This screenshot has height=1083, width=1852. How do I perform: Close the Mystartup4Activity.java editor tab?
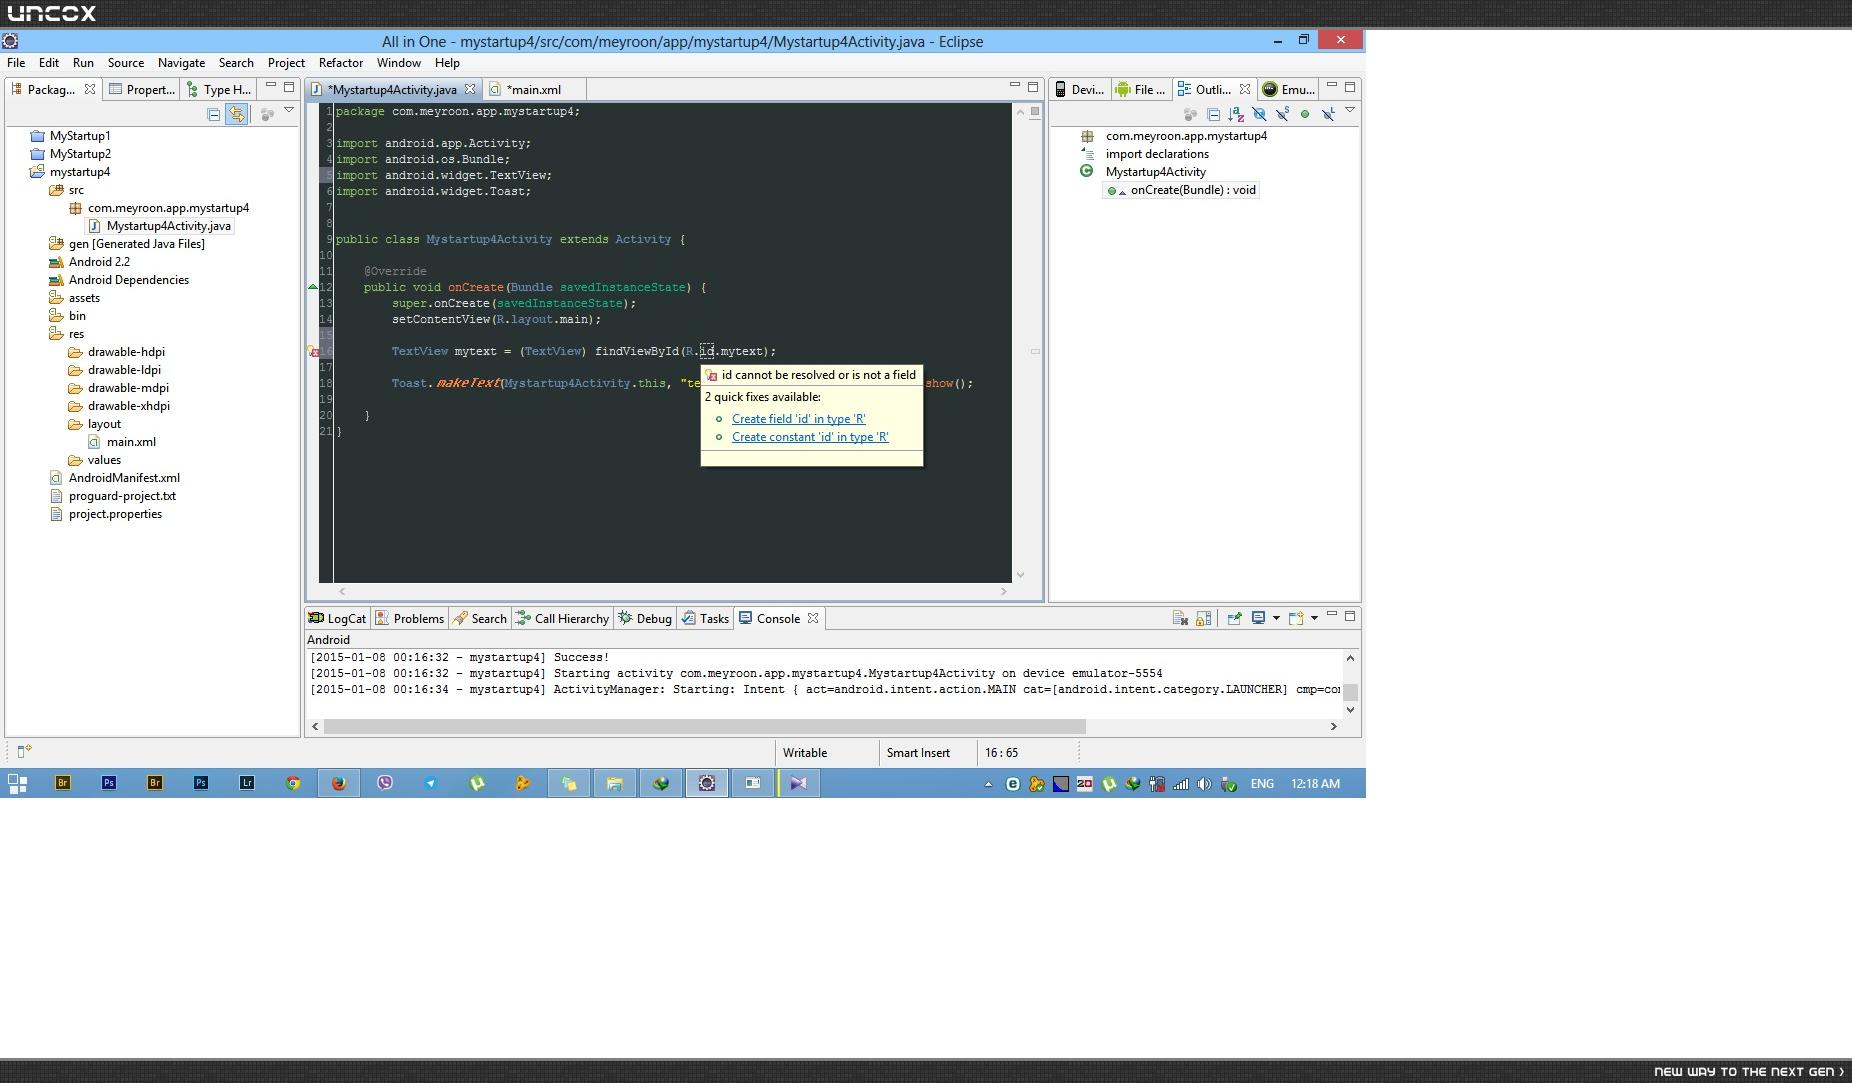470,90
